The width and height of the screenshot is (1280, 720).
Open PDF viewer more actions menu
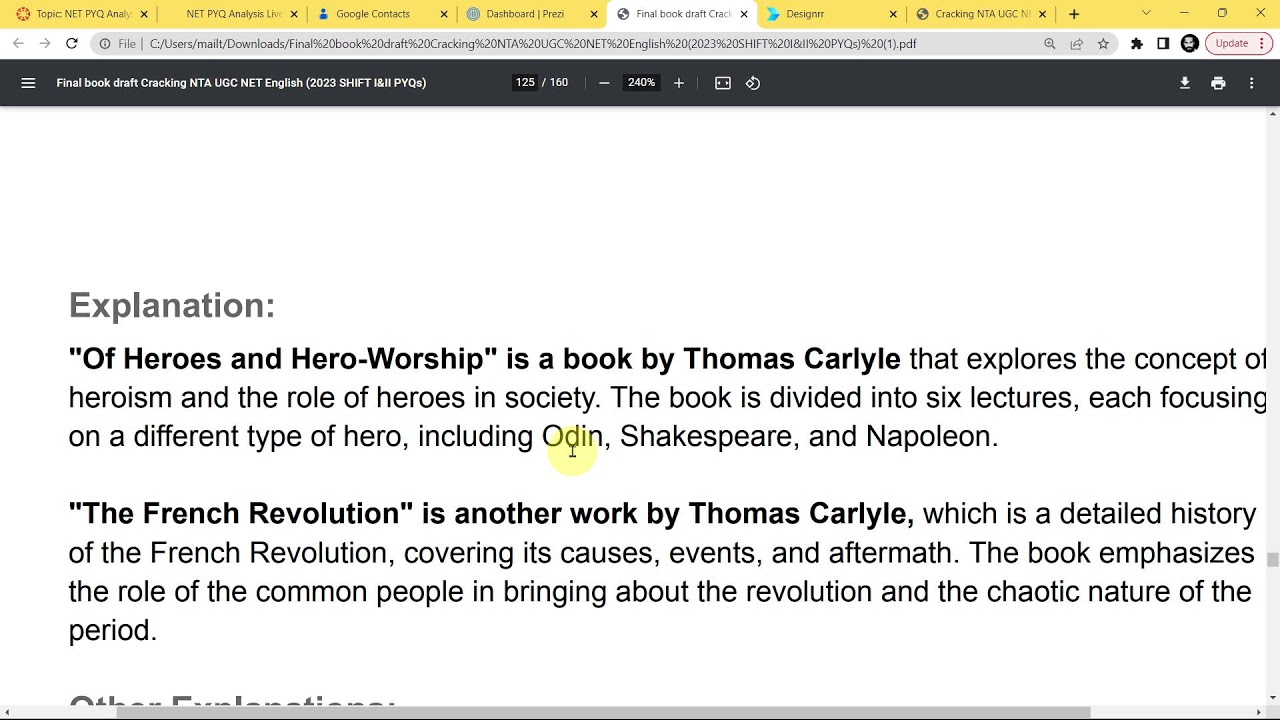1251,83
